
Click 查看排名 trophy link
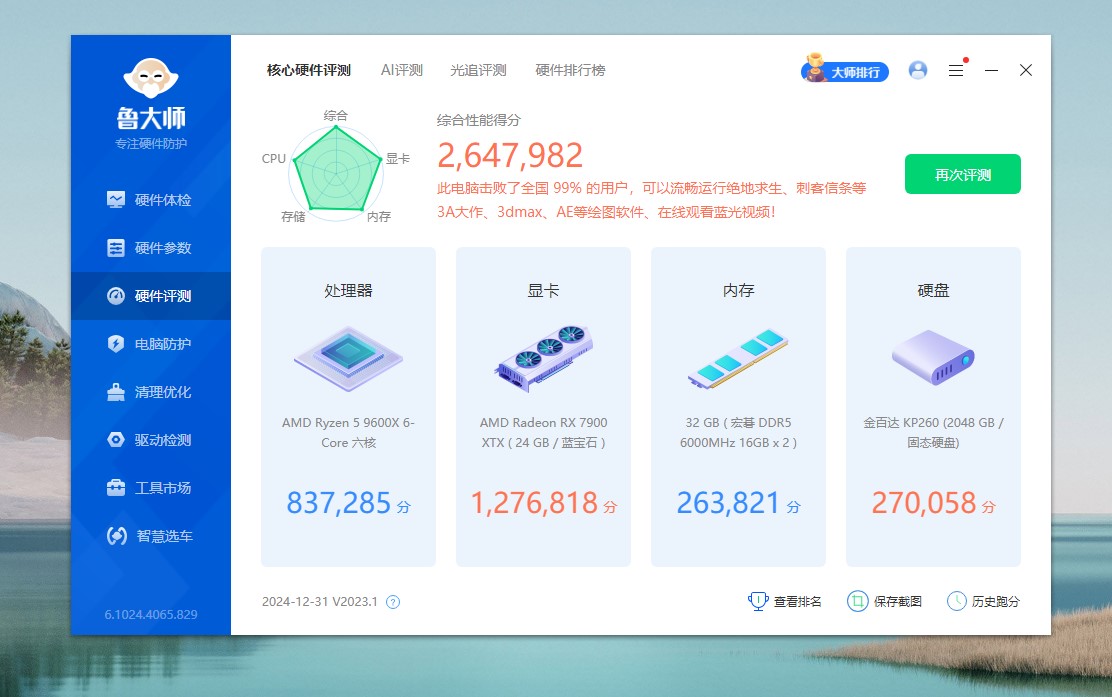click(785, 601)
